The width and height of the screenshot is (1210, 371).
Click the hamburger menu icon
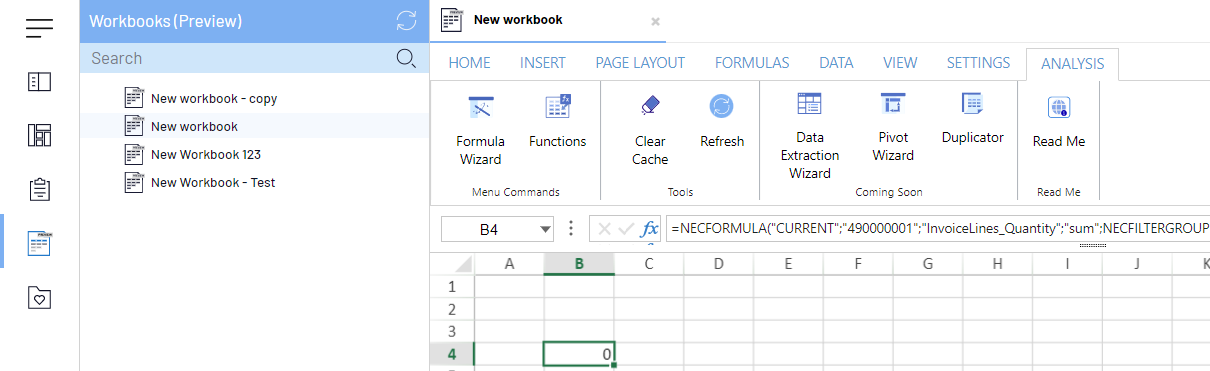[39, 28]
